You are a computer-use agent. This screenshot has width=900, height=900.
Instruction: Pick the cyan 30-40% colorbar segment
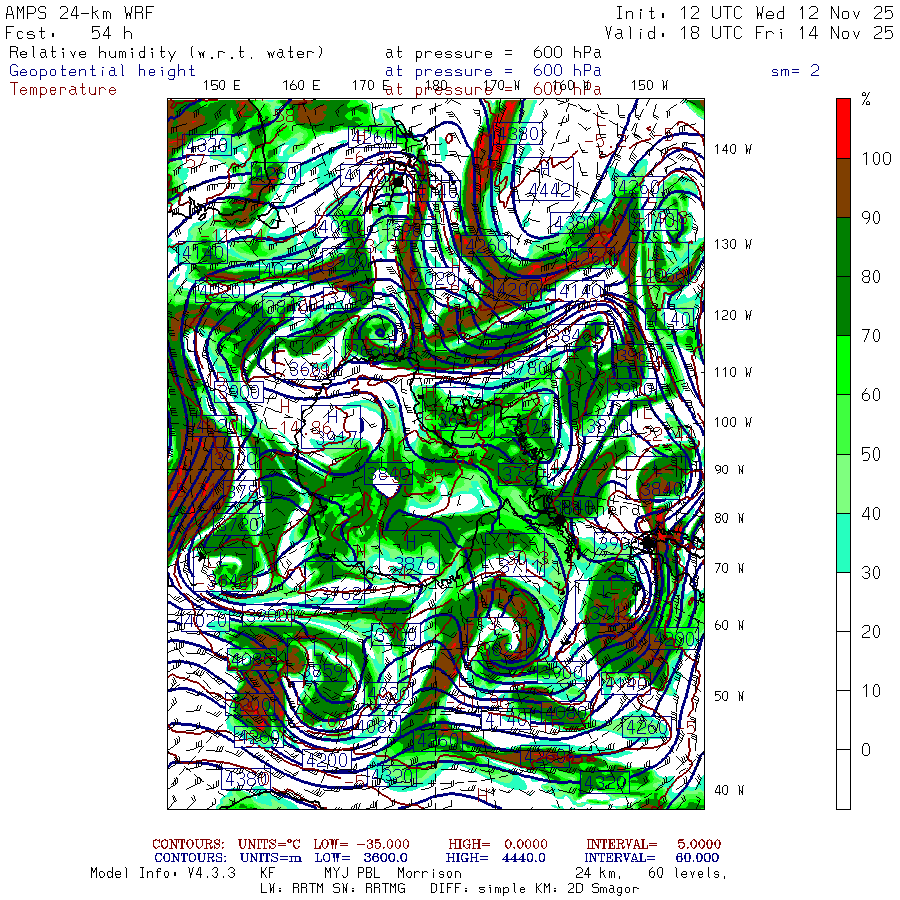coord(843,542)
